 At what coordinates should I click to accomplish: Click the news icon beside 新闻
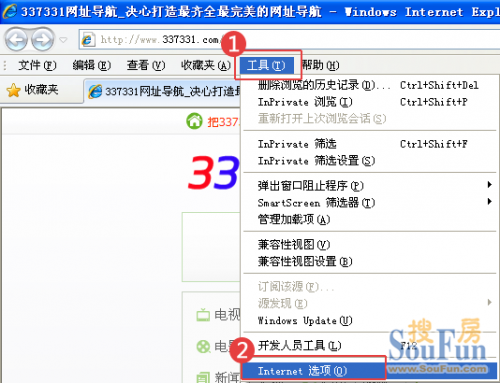point(203,377)
